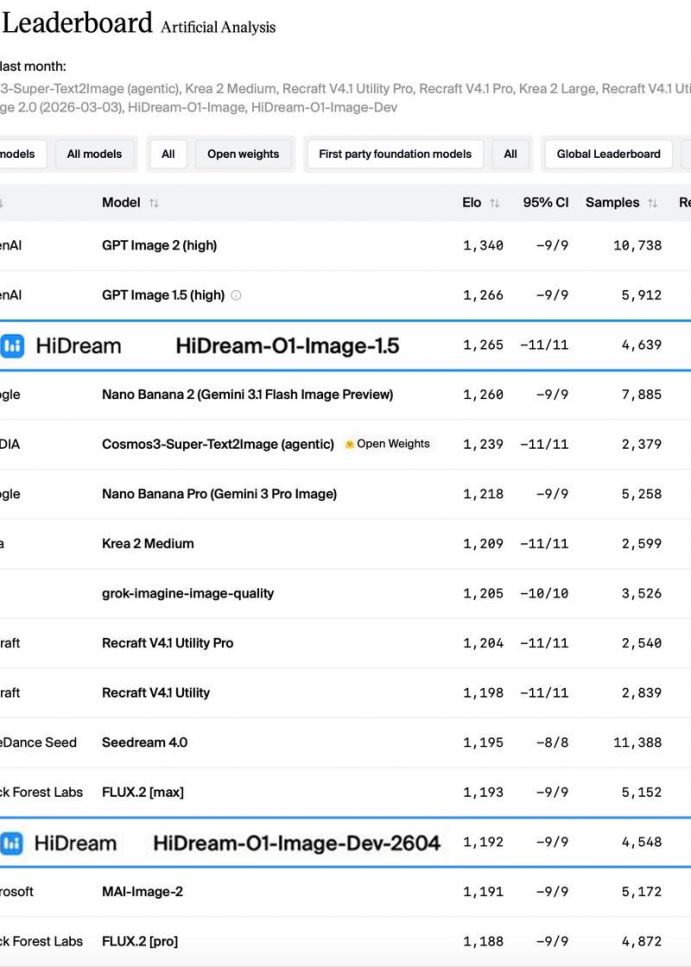Open HiDream-O1-Image-Dev-2604 model entry
691x967 pixels.
coord(297,844)
